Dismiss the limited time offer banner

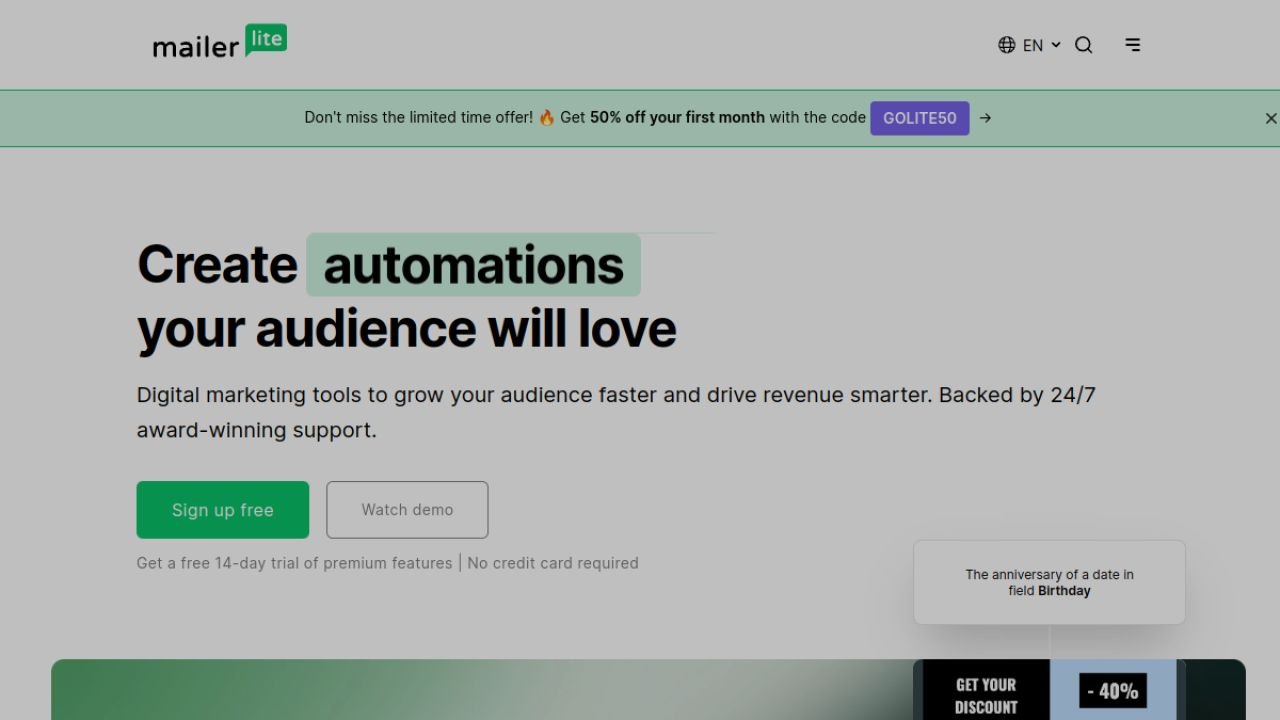[x=1271, y=118]
